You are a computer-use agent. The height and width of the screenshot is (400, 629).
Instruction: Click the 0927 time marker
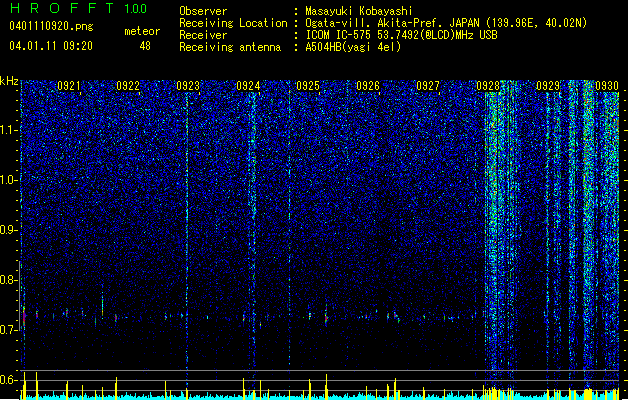428,86
